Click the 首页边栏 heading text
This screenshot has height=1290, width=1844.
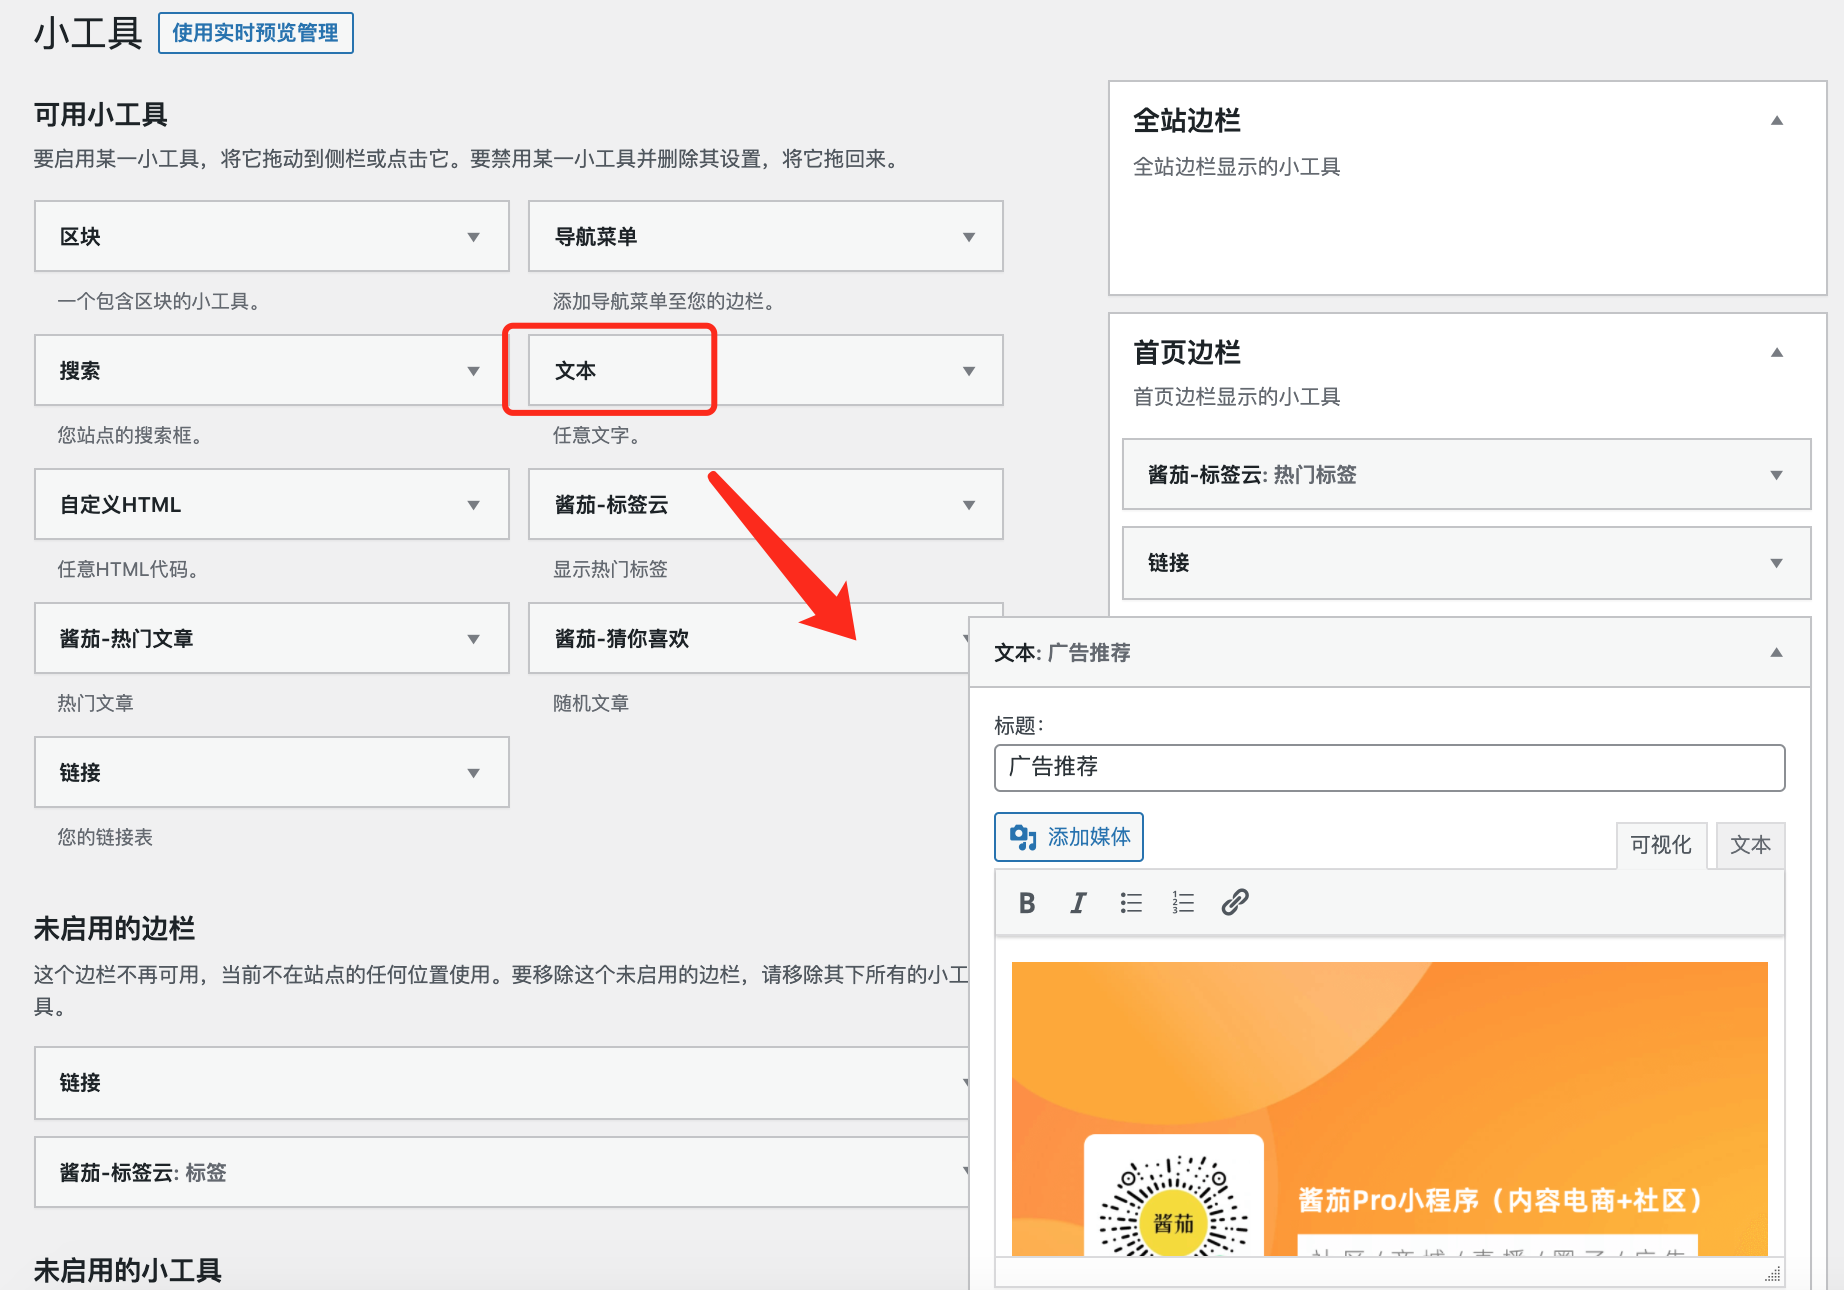tap(1187, 352)
